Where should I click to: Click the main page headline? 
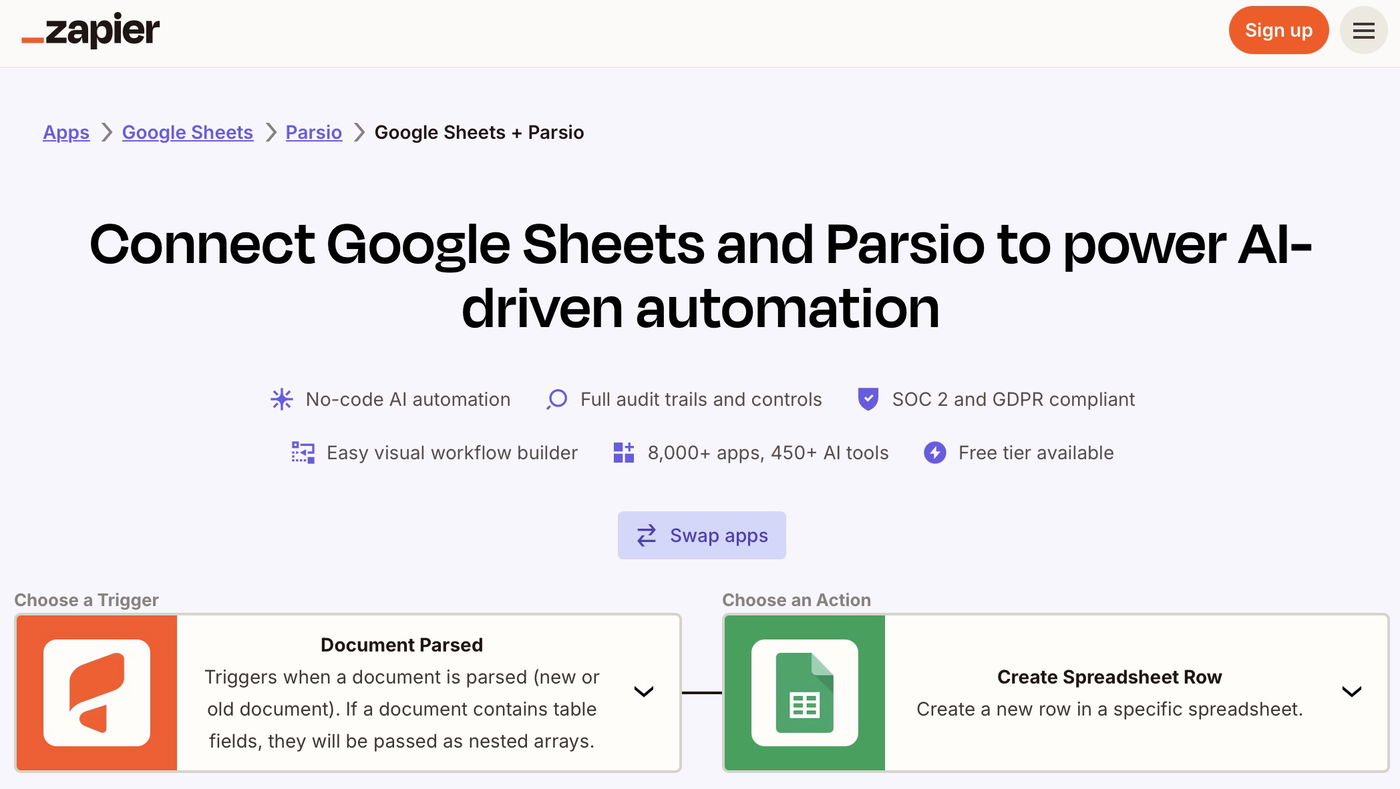click(700, 275)
